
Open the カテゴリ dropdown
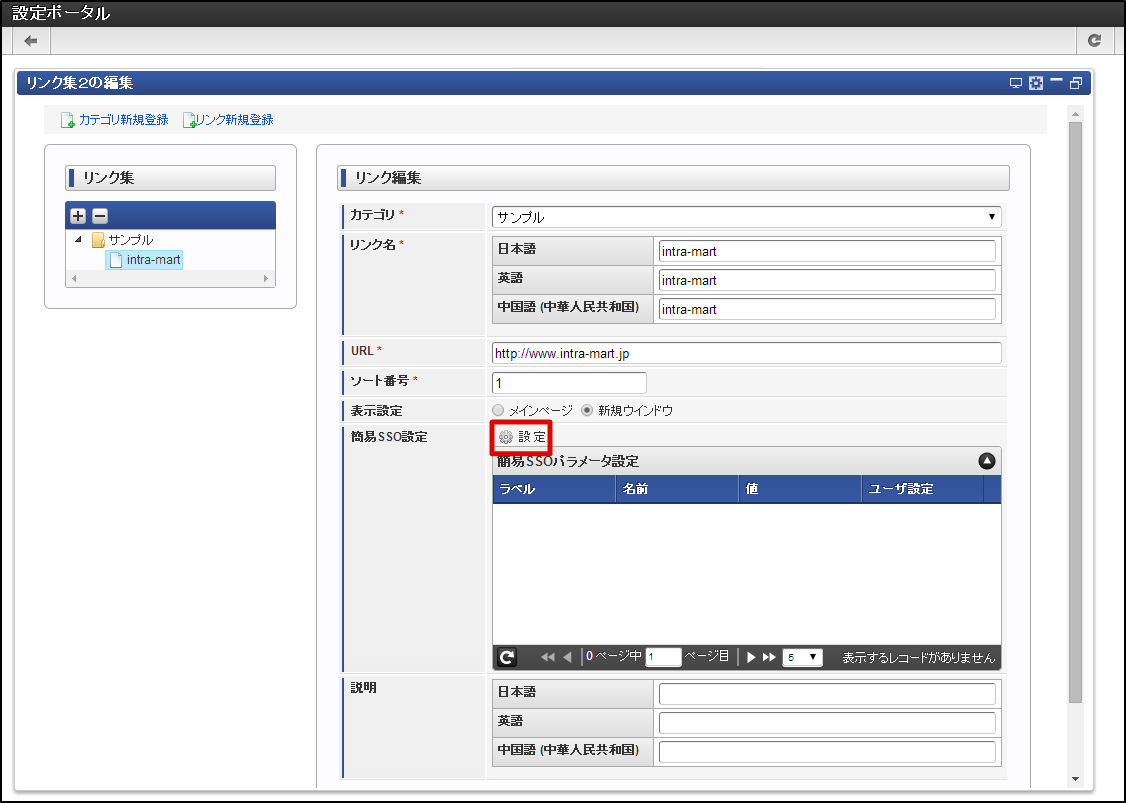(x=746, y=217)
